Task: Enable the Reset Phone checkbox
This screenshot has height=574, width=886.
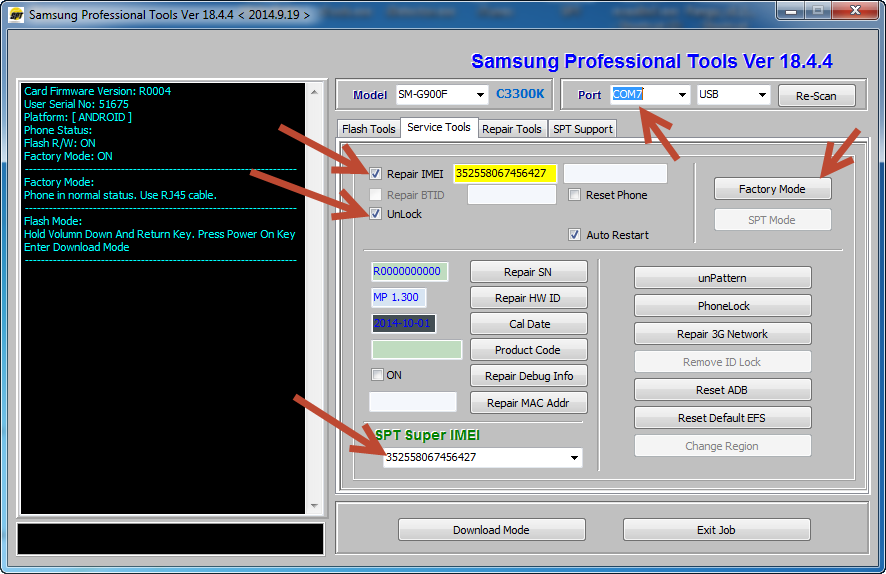Action: [575, 195]
